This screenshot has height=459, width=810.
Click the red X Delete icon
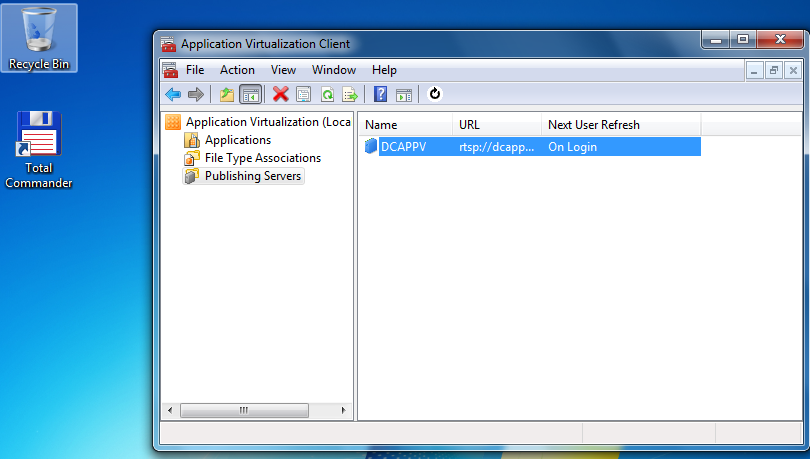point(281,94)
